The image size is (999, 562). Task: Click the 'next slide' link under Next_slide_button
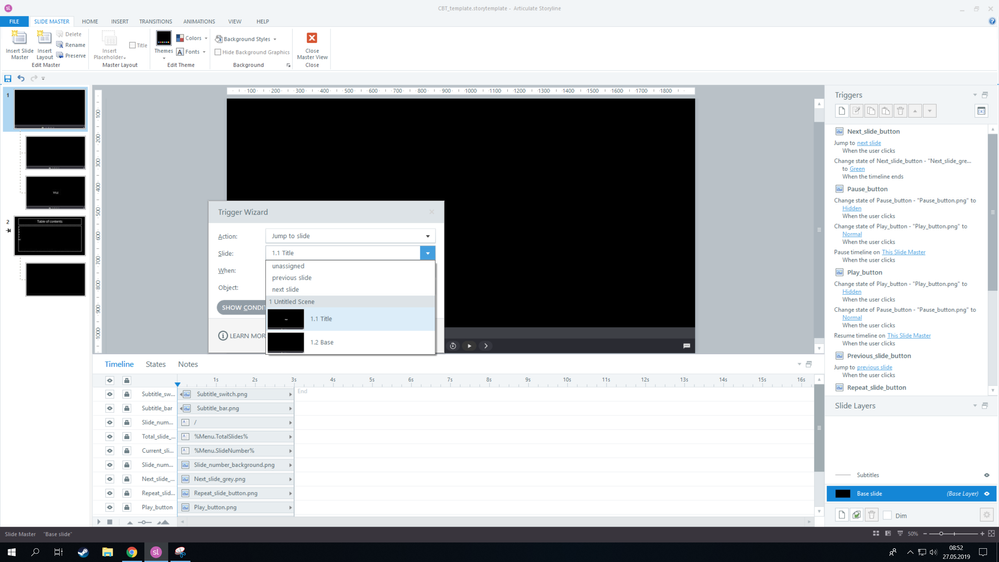(869, 143)
